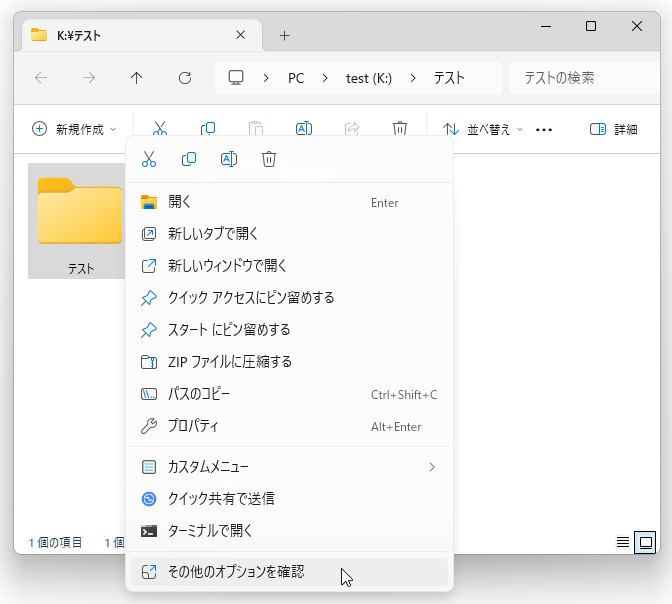Click テスト in the address breadcrumb
672x604 pixels.
449,78
